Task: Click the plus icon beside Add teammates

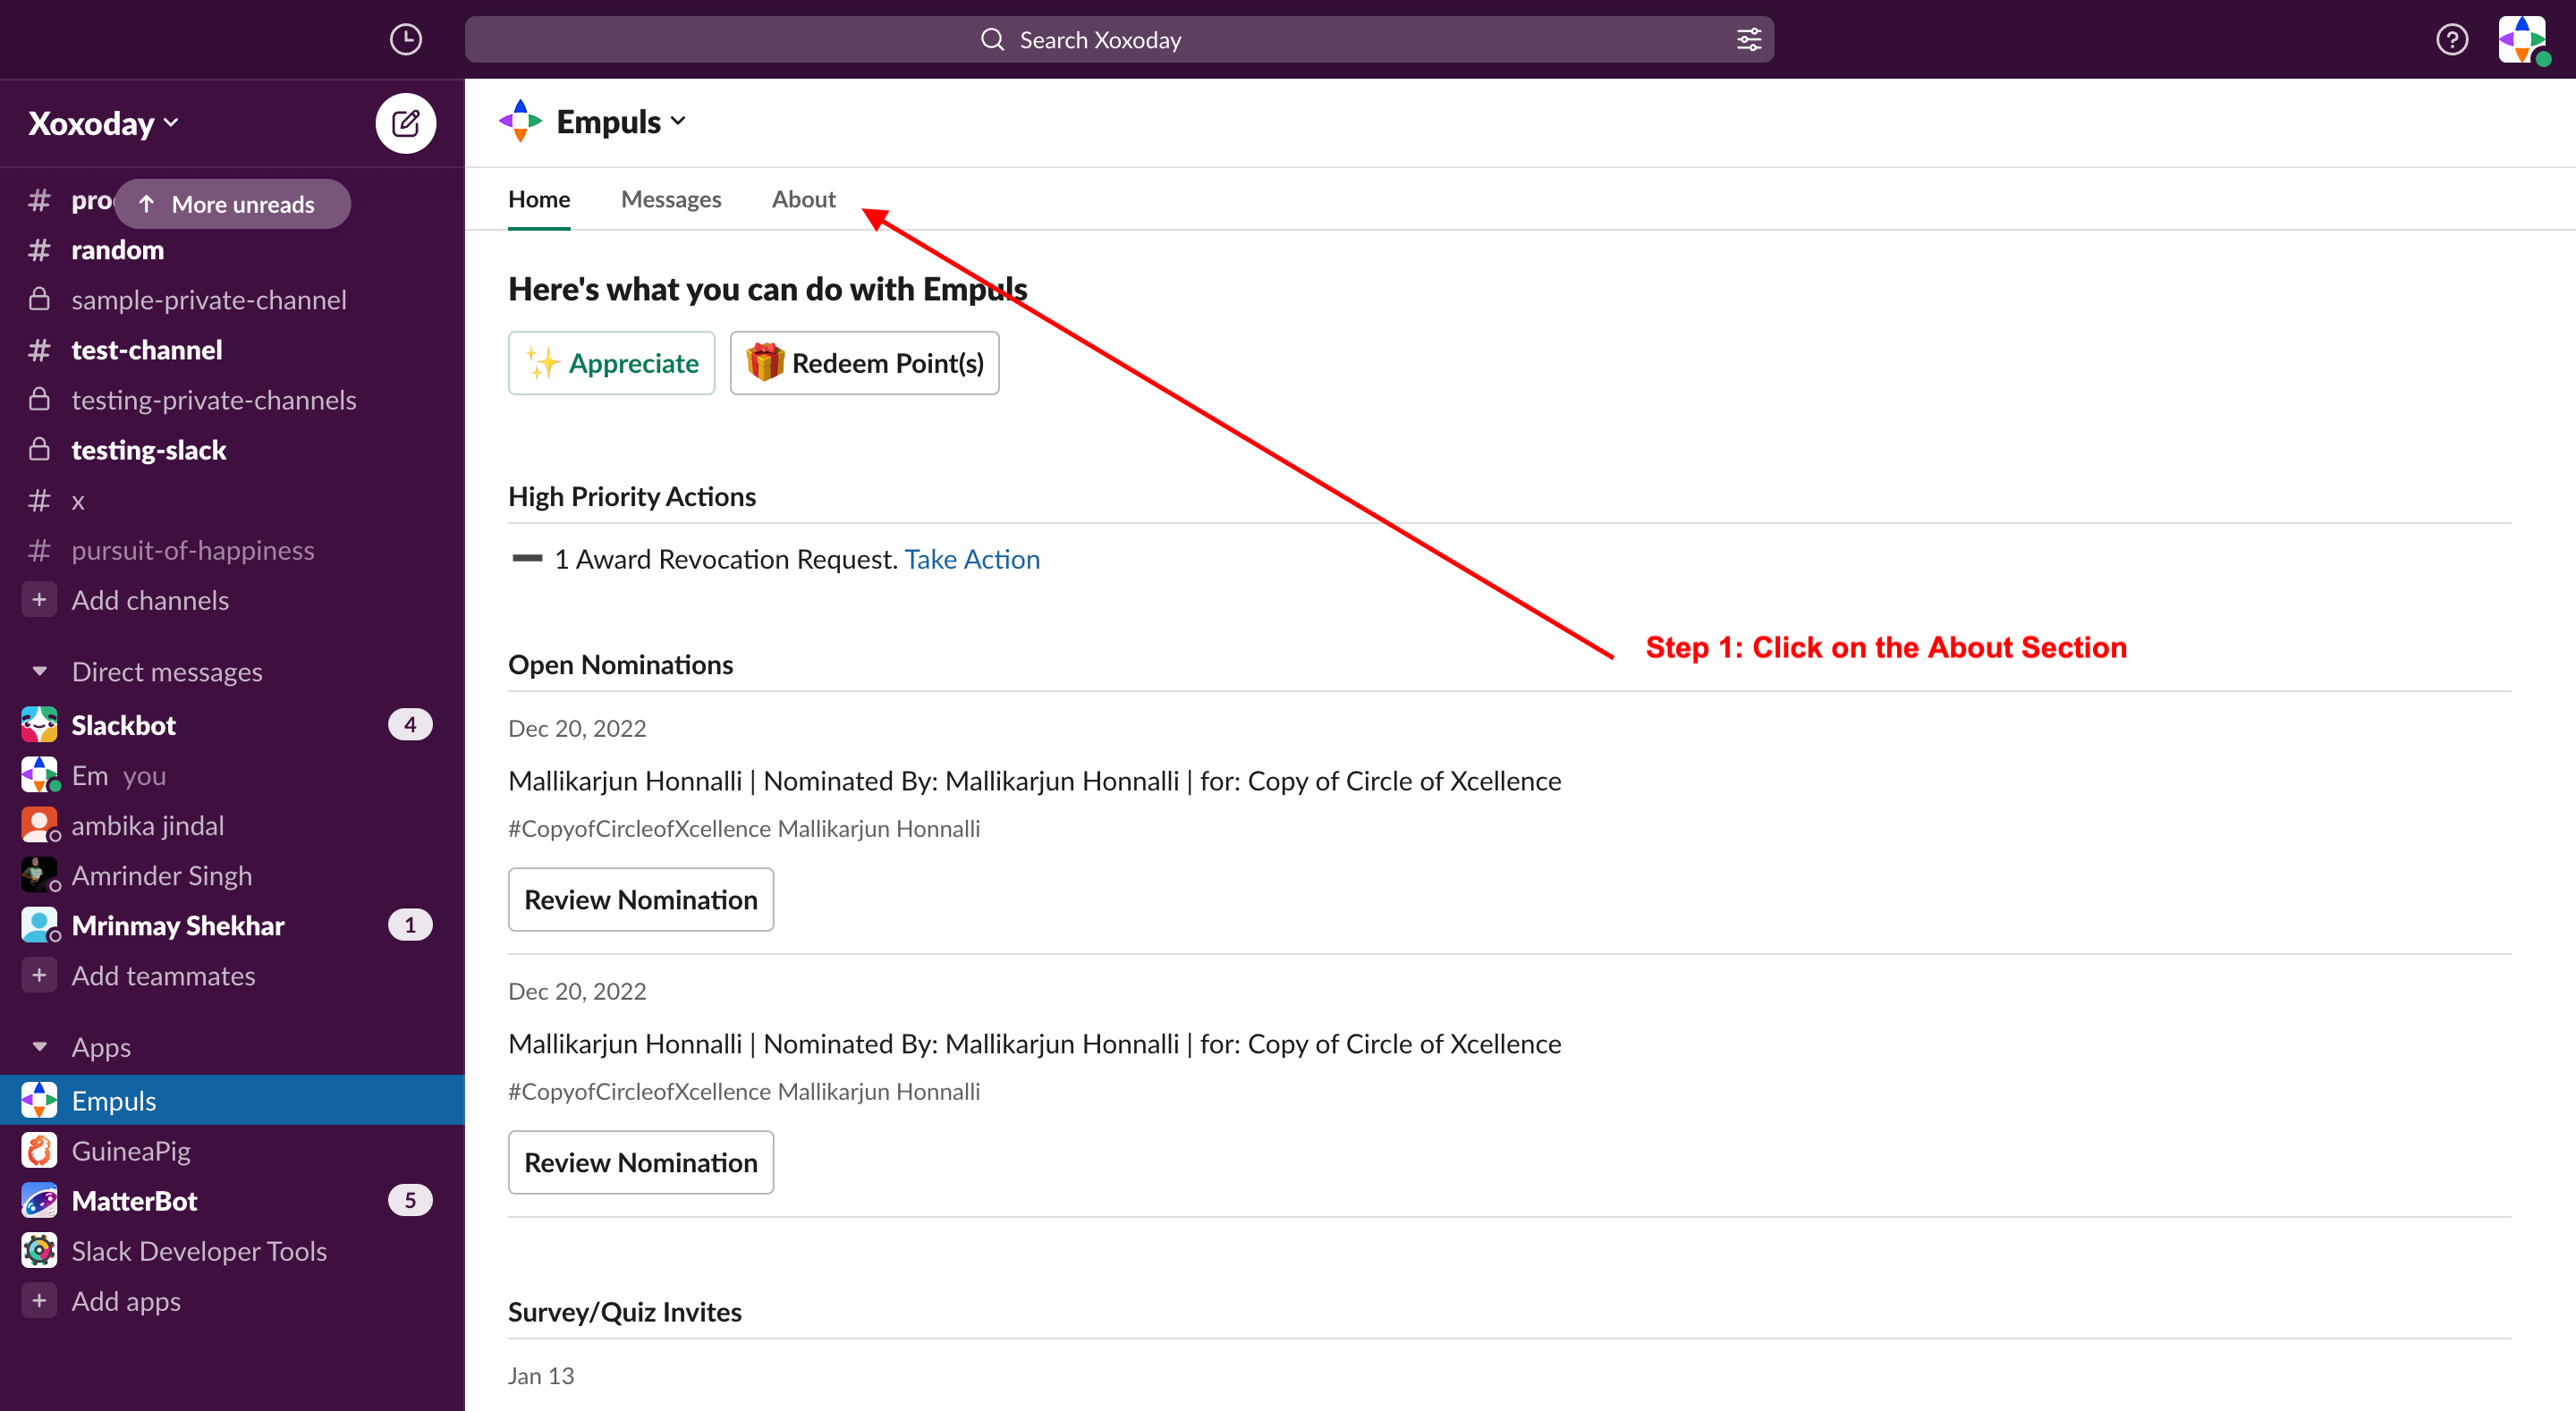Action: pyautogui.click(x=39, y=975)
